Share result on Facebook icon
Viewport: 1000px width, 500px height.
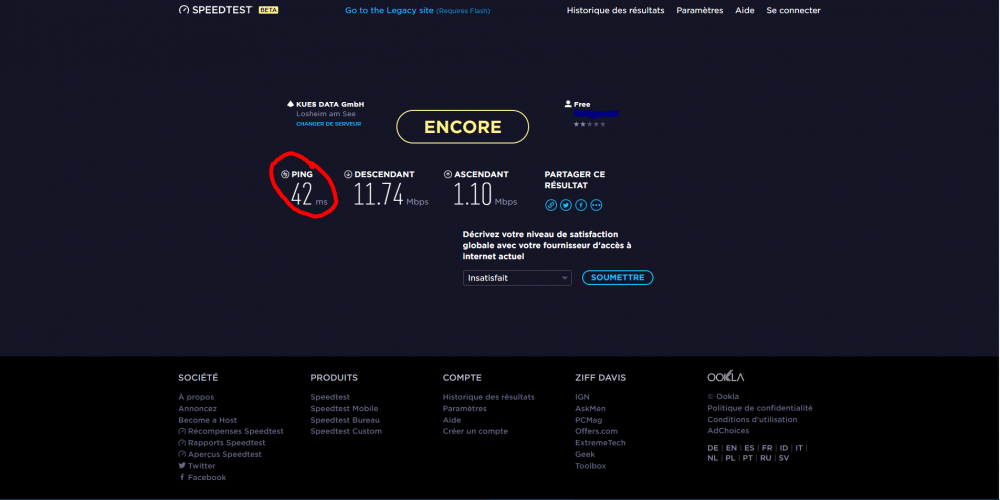(x=581, y=205)
